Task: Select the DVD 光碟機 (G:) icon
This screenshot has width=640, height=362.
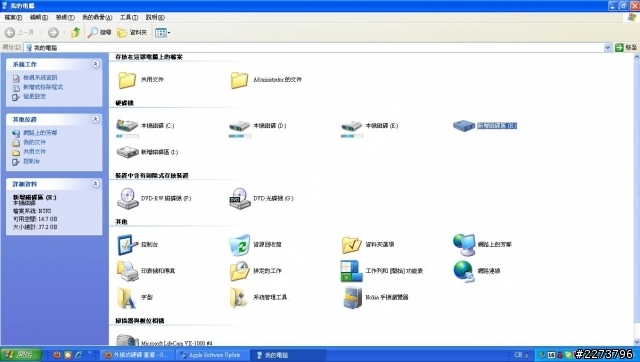Action: pos(240,198)
